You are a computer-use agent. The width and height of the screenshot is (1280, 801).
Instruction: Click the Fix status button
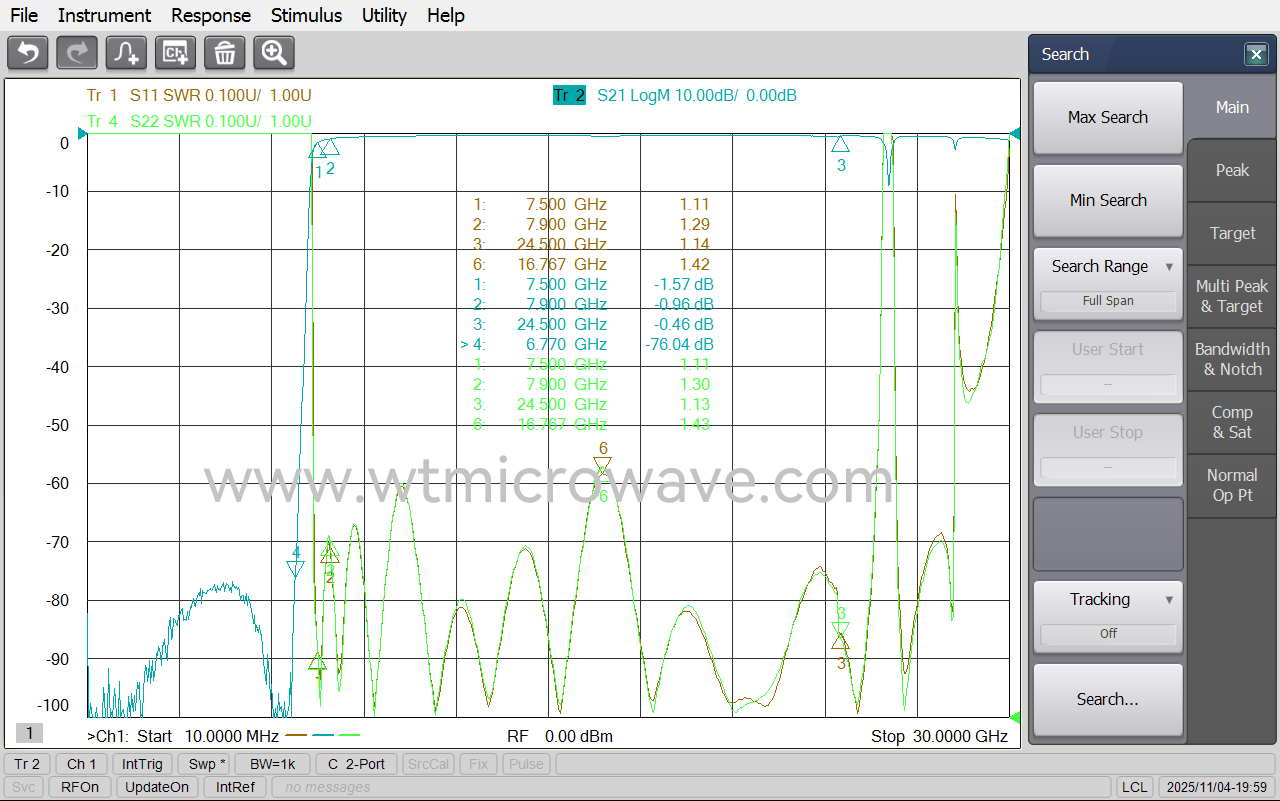click(x=478, y=764)
